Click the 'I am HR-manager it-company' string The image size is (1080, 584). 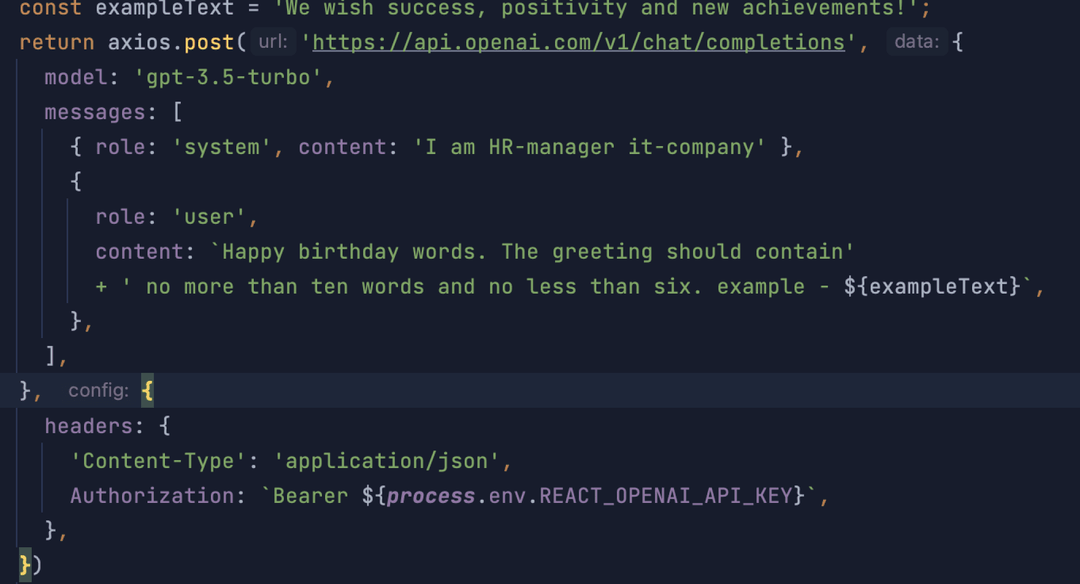click(590, 148)
